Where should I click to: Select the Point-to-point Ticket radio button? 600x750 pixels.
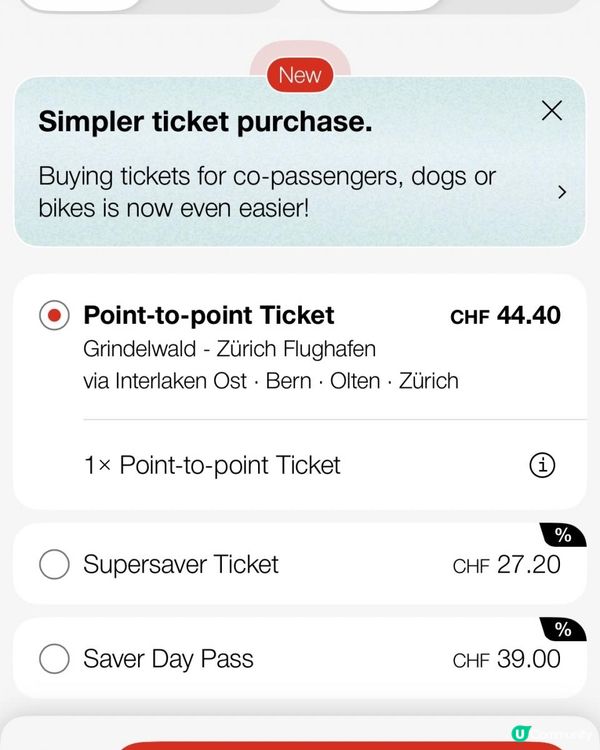tap(54, 316)
